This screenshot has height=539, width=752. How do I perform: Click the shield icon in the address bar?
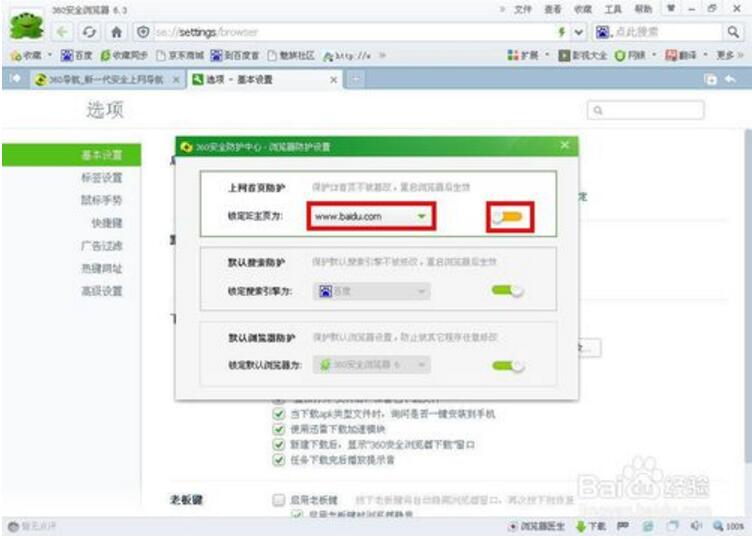pos(143,32)
